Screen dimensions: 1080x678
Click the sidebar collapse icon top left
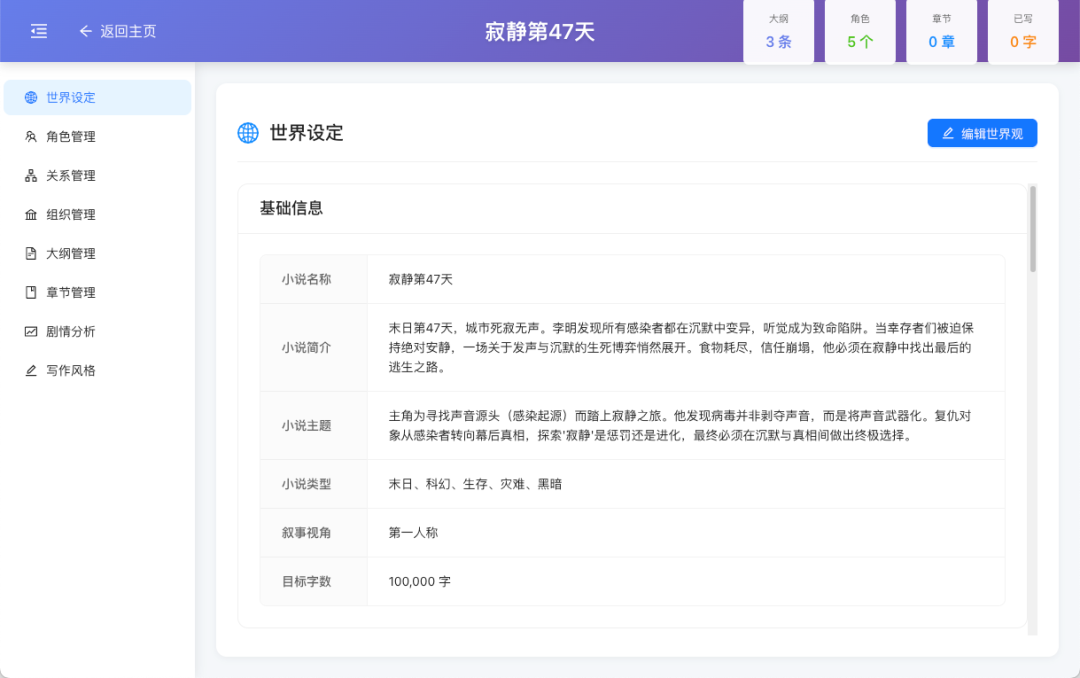(39, 31)
